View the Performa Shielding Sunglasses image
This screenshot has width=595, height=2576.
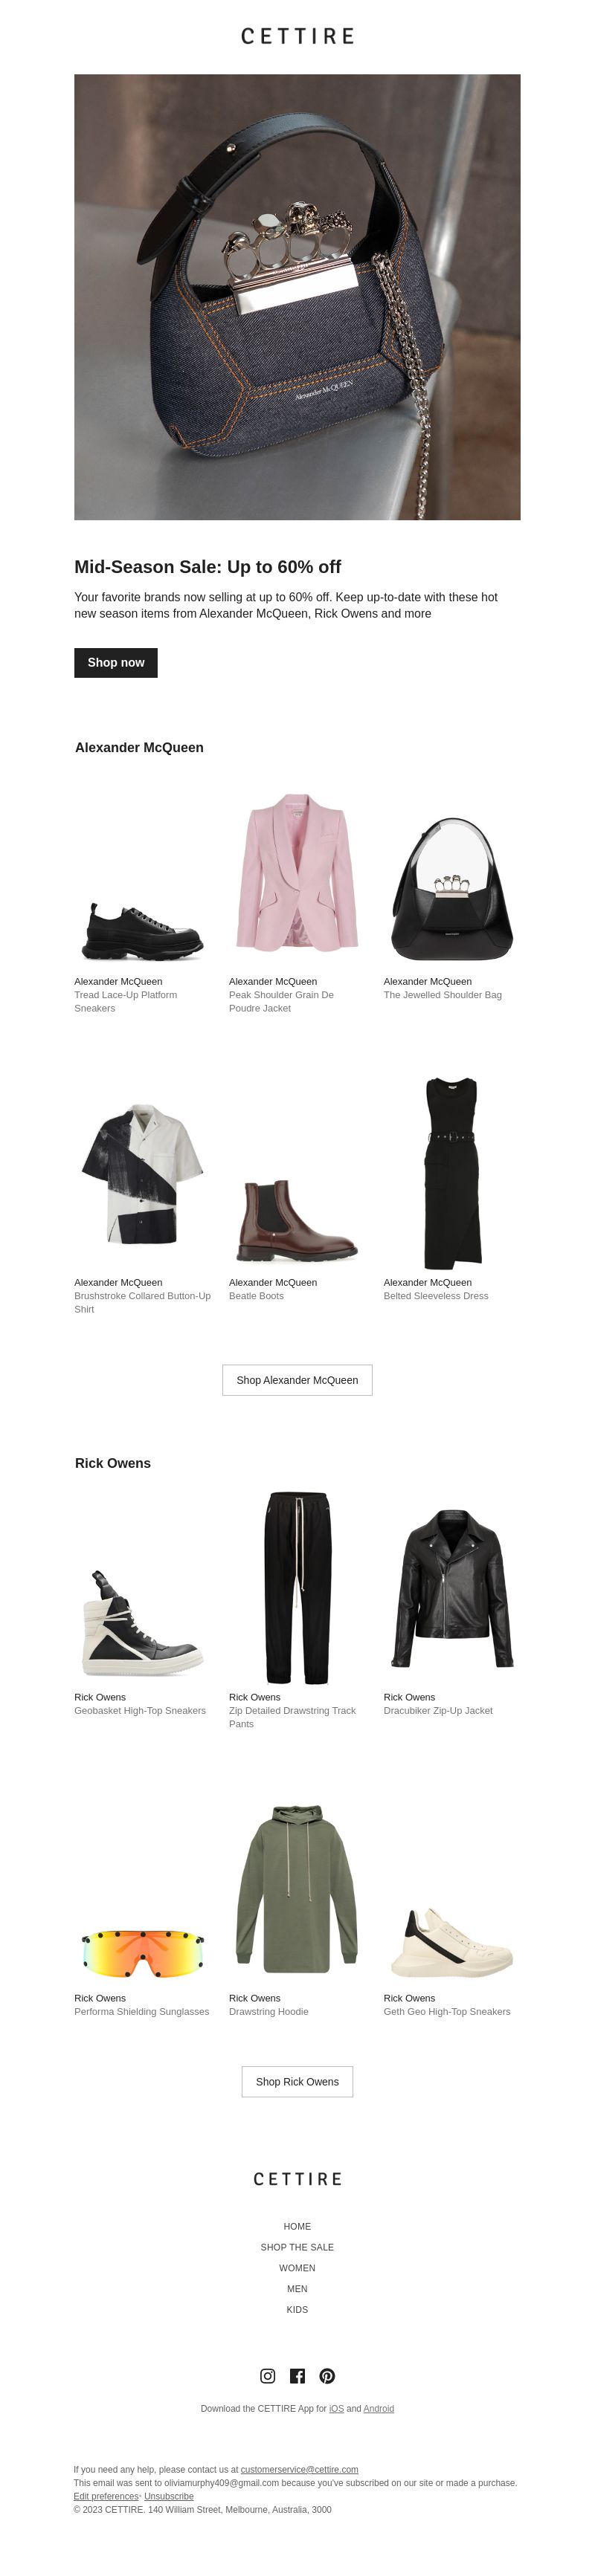[142, 1952]
